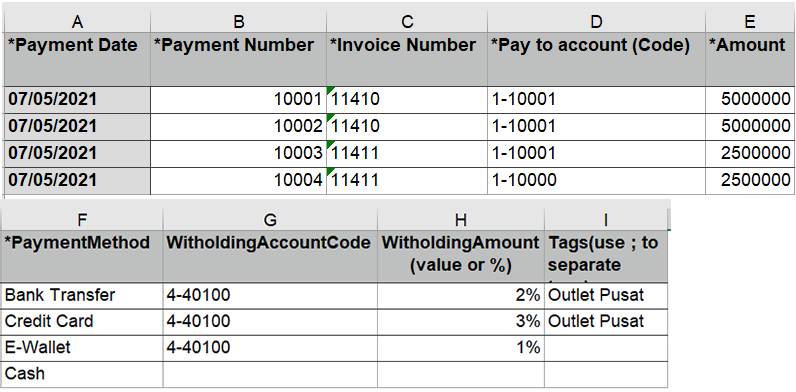Select the Credit Card cell
This screenshot has width=796, height=392.
(82, 321)
